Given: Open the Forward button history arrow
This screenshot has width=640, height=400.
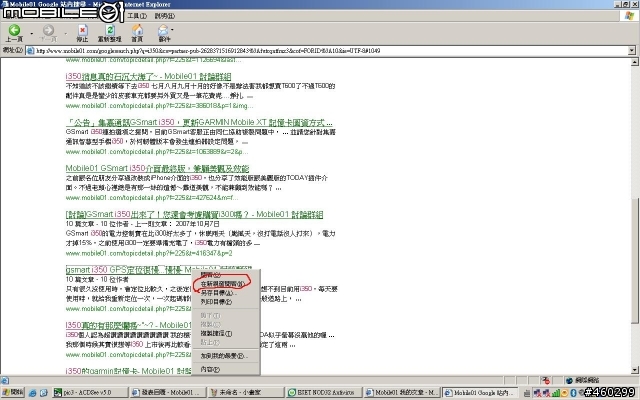Looking at the screenshot, I should [x=65, y=33].
